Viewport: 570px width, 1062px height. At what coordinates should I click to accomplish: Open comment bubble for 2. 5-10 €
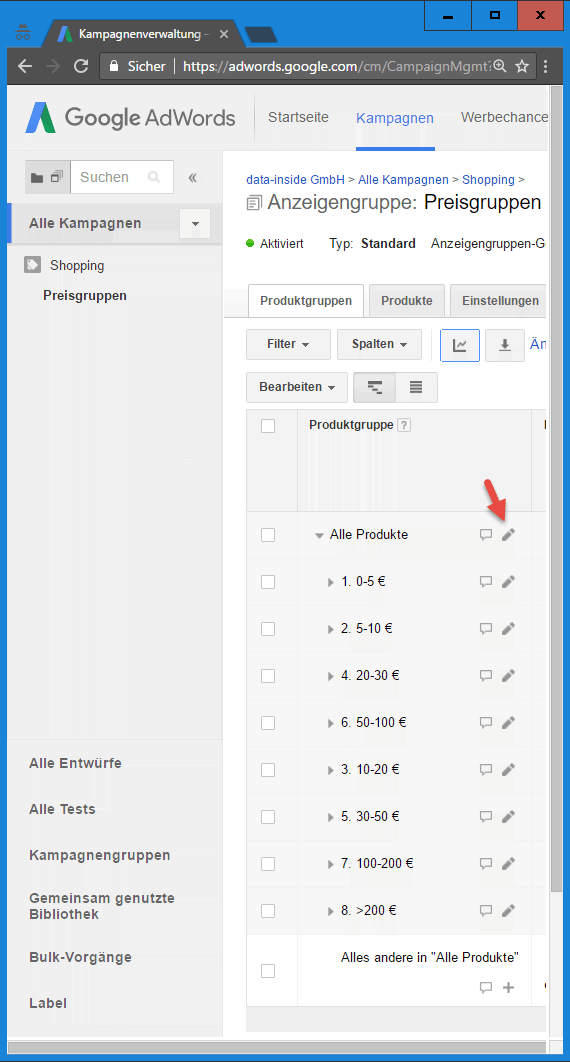485,629
